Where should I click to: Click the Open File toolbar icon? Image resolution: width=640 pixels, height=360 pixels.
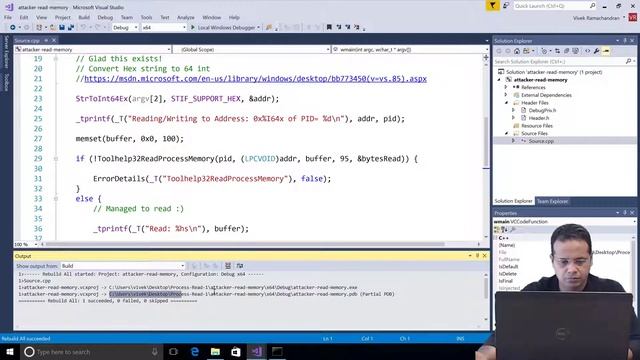click(x=53, y=27)
